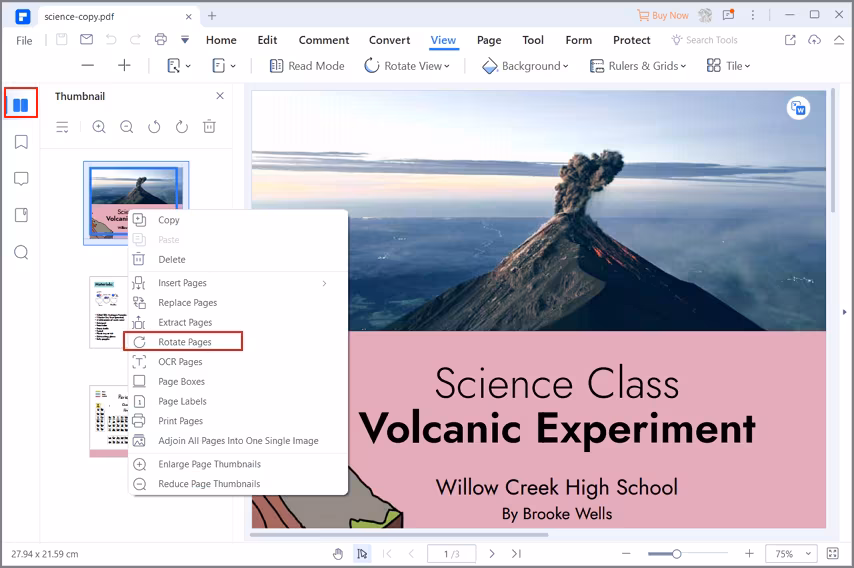Rotate thumbnail counterclockwise icon

pyautogui.click(x=154, y=127)
